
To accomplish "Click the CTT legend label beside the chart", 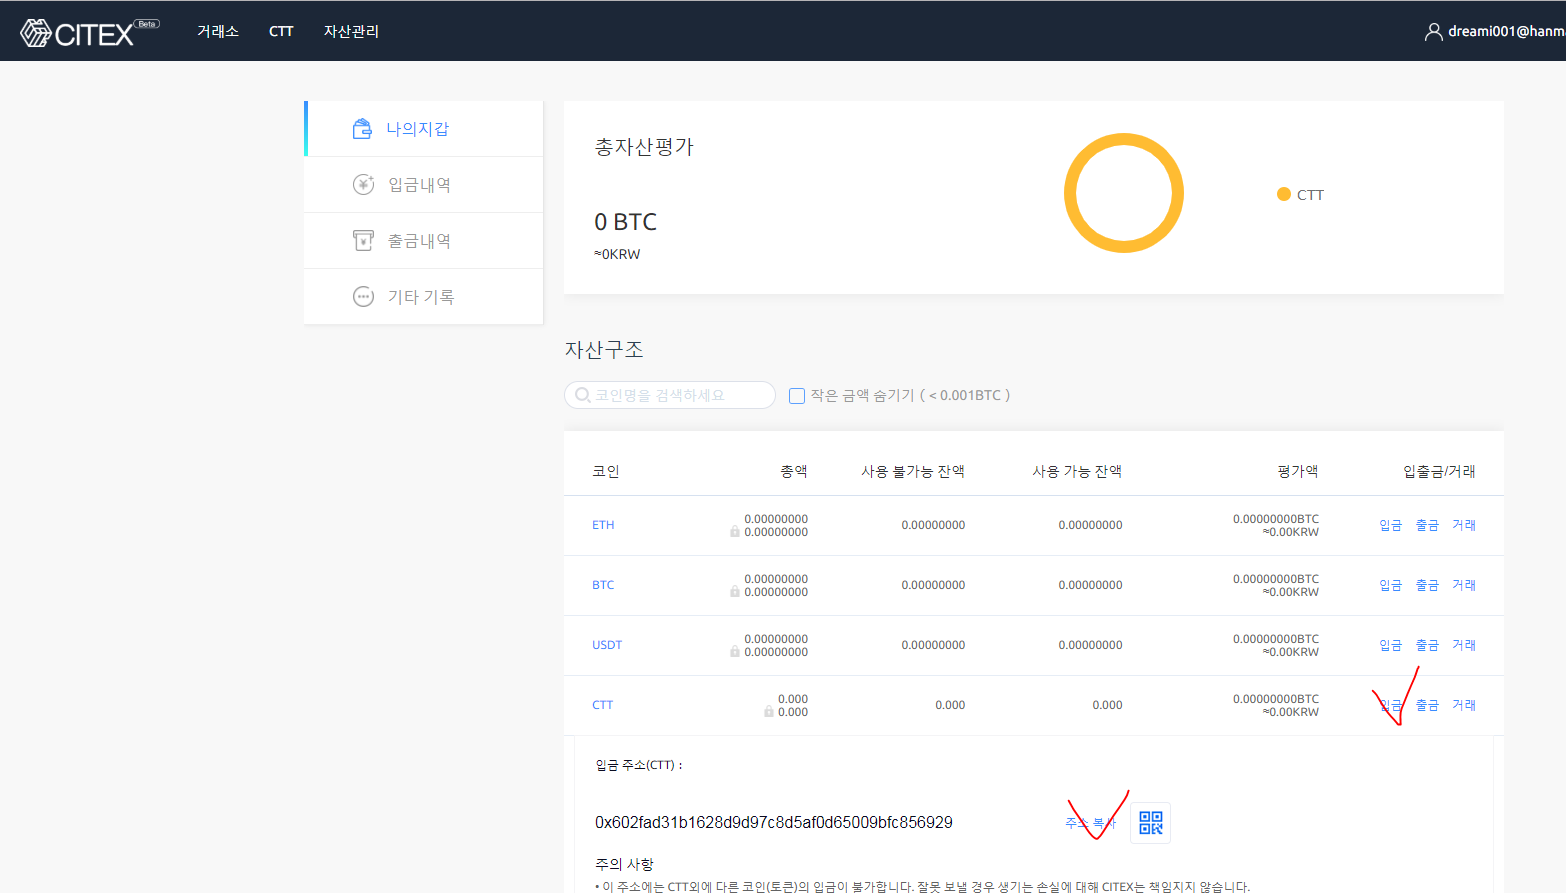I will point(1310,195).
